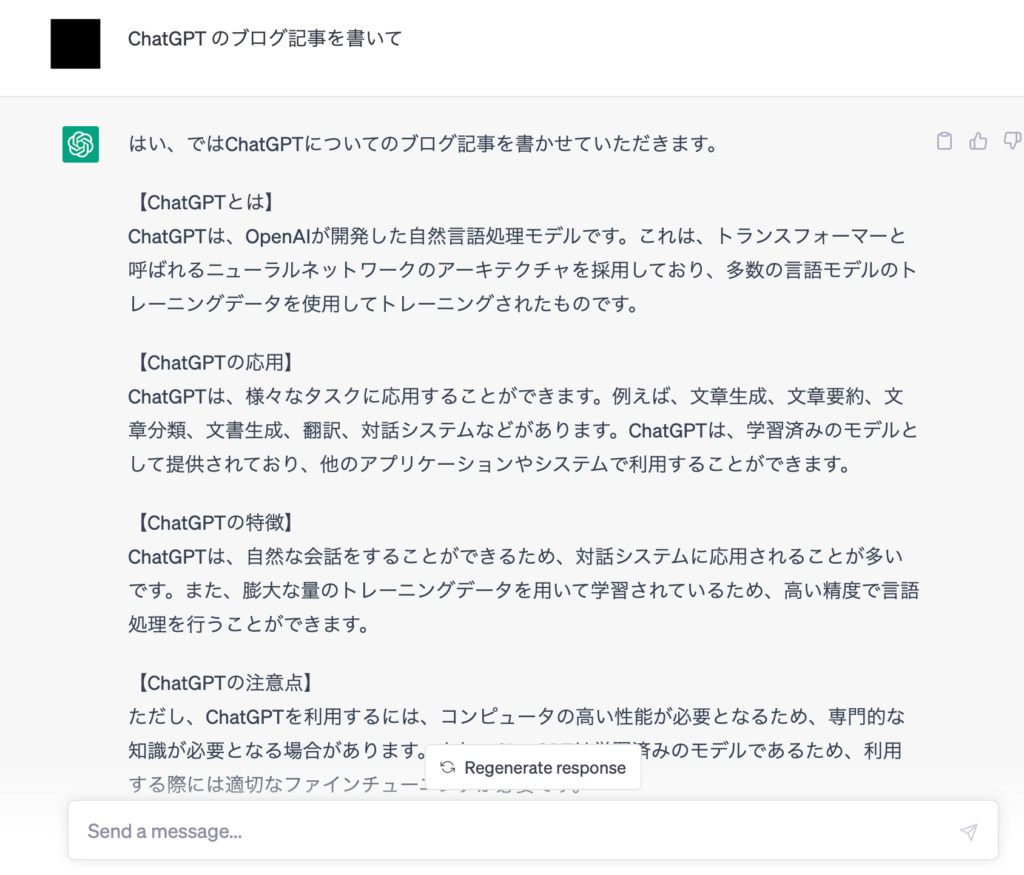Click the thumbs down icon
The image size is (1024, 875).
(x=1011, y=141)
